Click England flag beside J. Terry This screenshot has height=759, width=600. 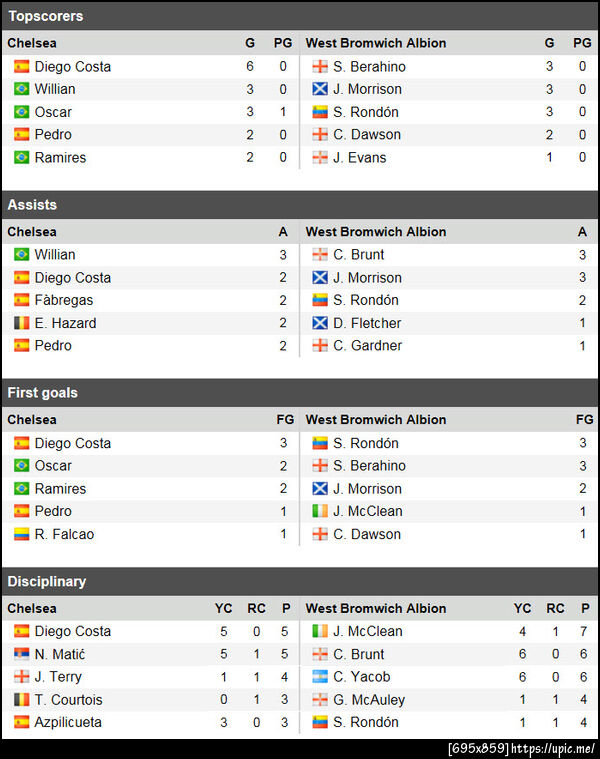coord(21,677)
